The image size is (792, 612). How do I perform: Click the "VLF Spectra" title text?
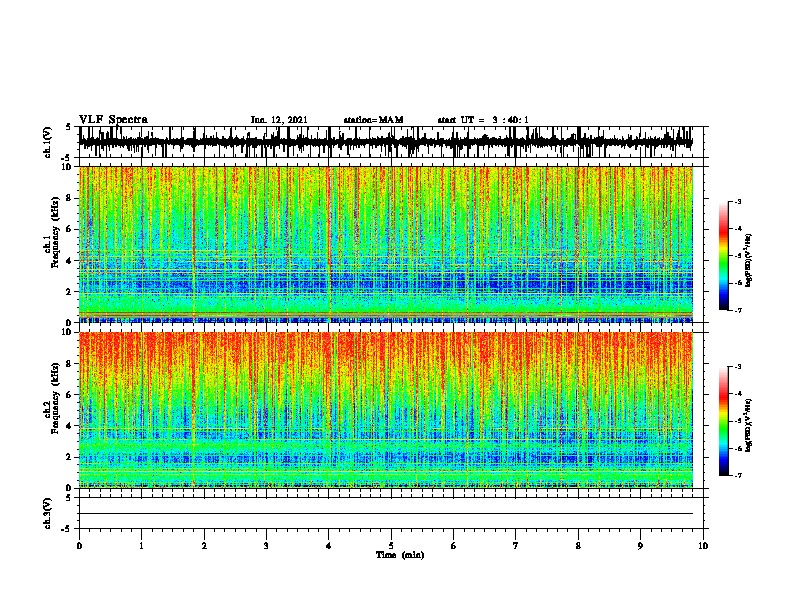[x=113, y=120]
